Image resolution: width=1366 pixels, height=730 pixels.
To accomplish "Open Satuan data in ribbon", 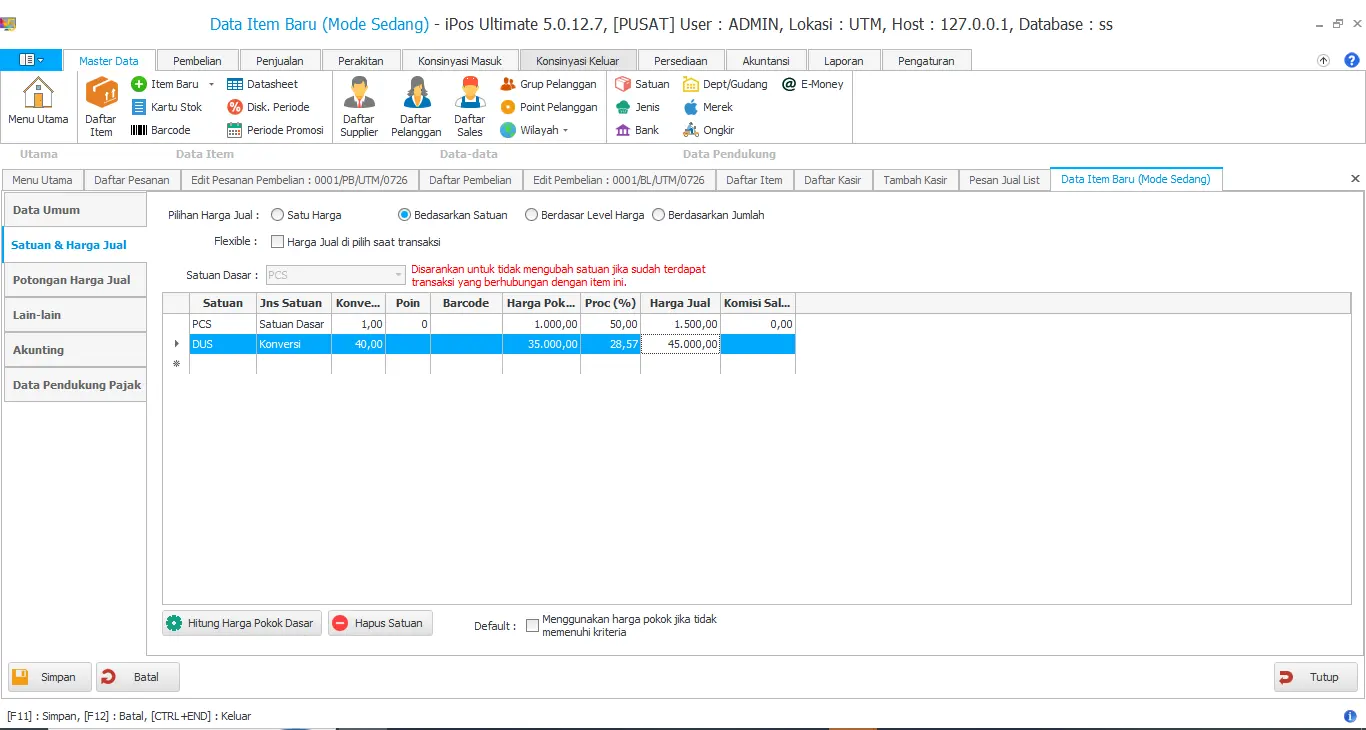I will coord(642,84).
